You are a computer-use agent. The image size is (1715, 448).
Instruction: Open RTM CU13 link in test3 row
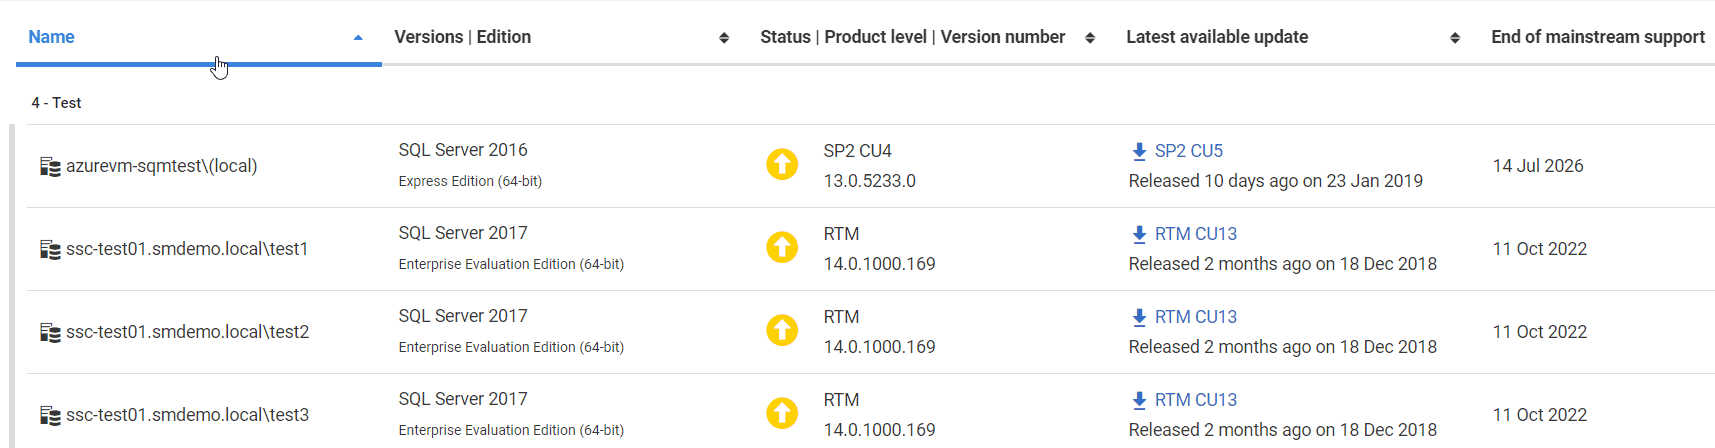point(1196,400)
